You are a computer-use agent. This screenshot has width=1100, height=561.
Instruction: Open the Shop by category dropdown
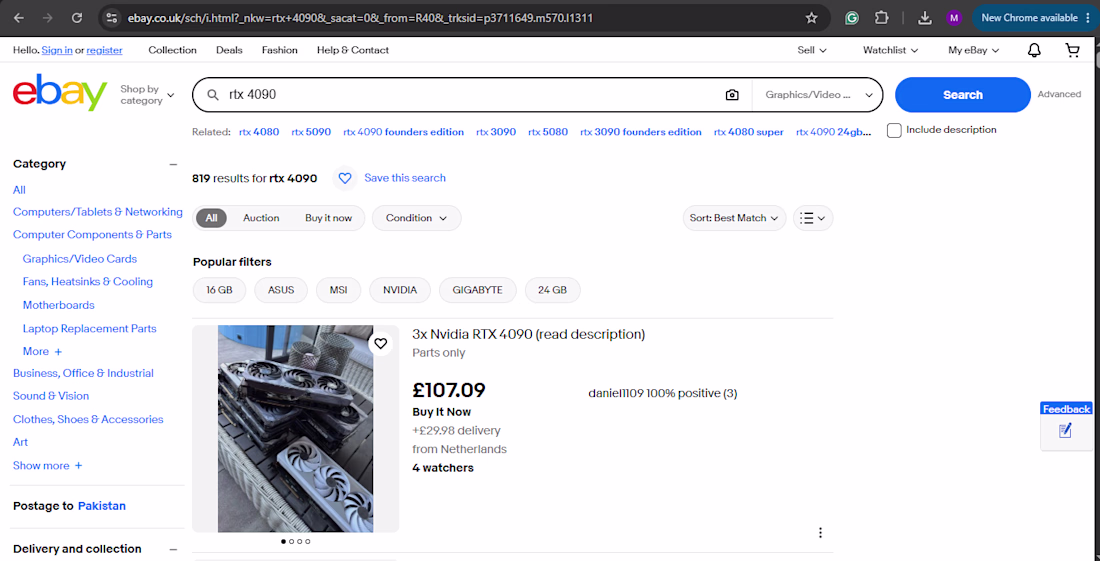click(147, 95)
